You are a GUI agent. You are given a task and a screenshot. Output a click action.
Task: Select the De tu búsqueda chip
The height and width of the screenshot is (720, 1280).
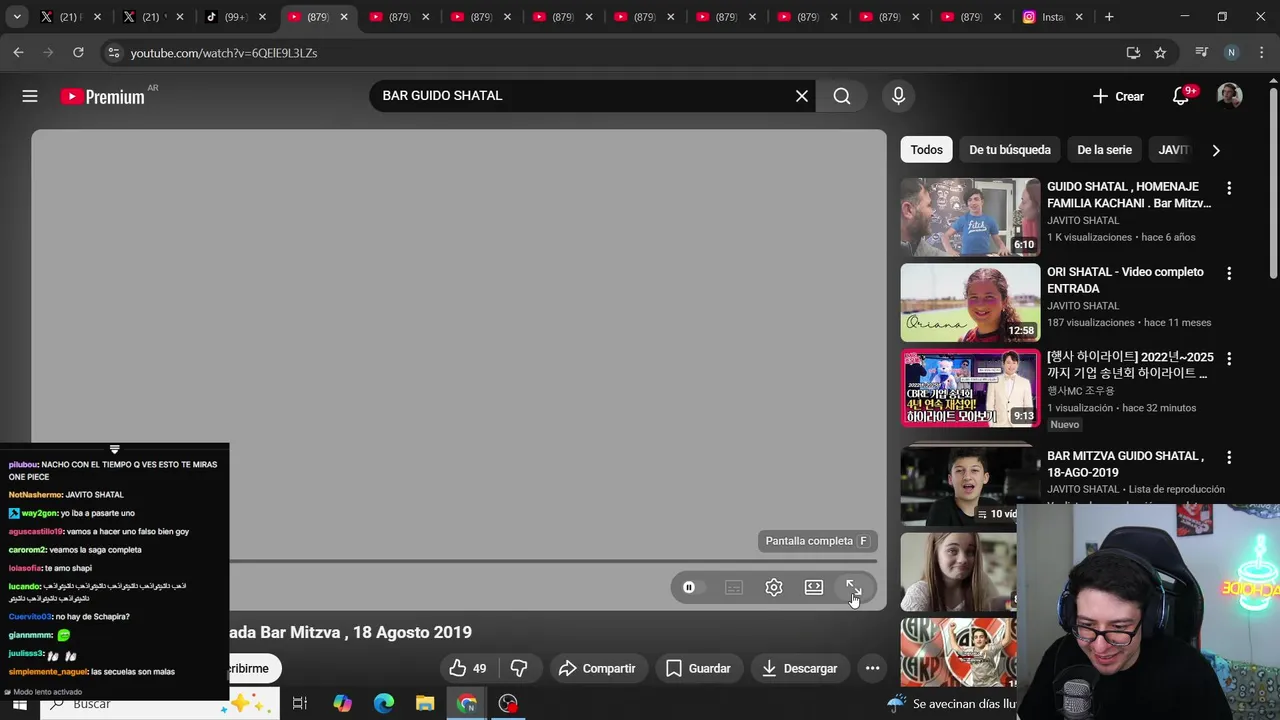pyautogui.click(x=1010, y=150)
